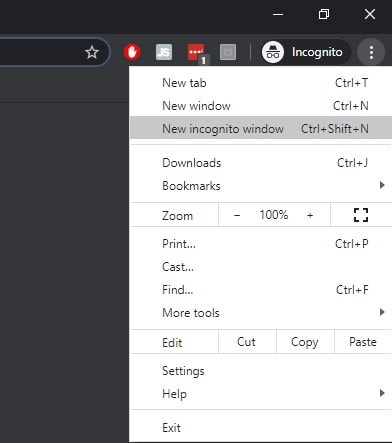Click the bookmark star icon
The width and height of the screenshot is (392, 443).
click(92, 52)
